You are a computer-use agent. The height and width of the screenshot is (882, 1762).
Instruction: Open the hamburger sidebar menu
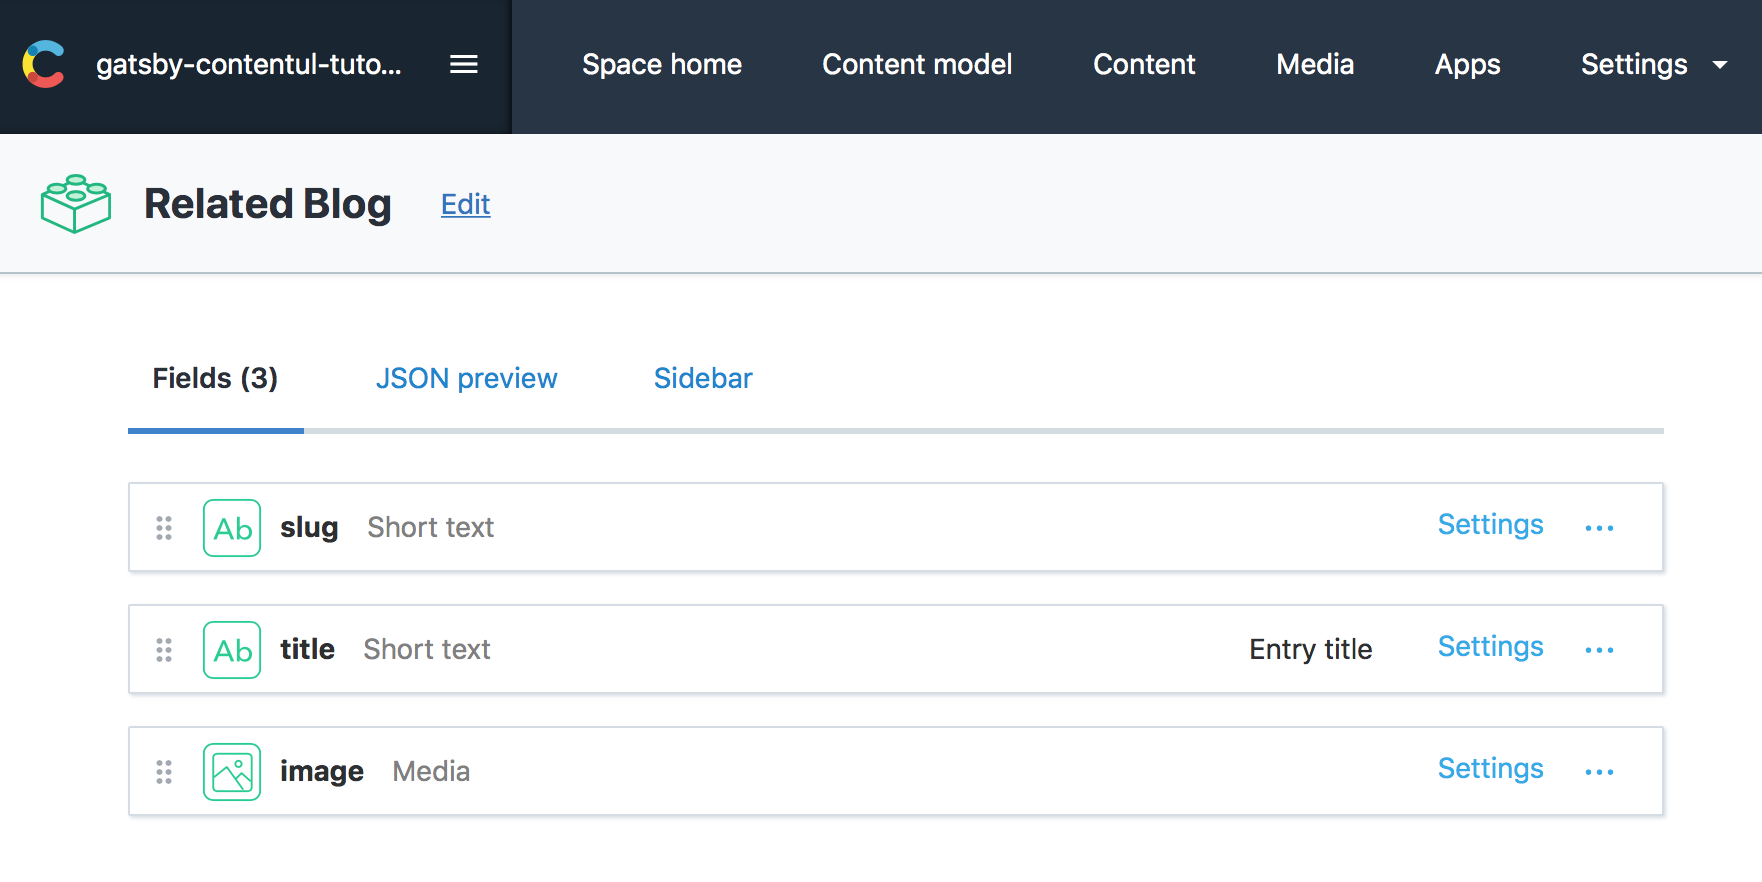[x=463, y=65]
